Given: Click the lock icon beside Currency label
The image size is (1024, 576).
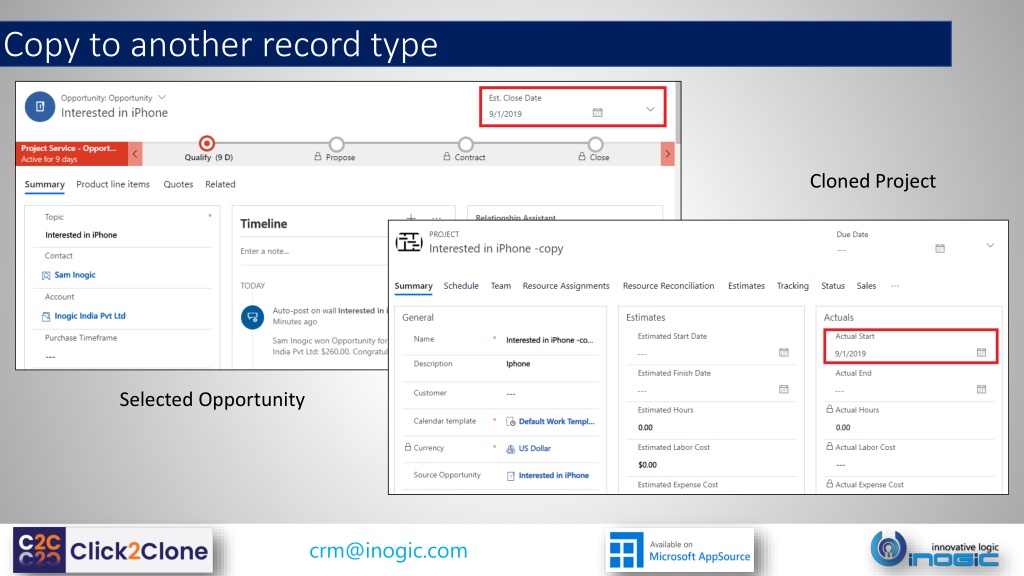Looking at the screenshot, I should click(x=408, y=447).
